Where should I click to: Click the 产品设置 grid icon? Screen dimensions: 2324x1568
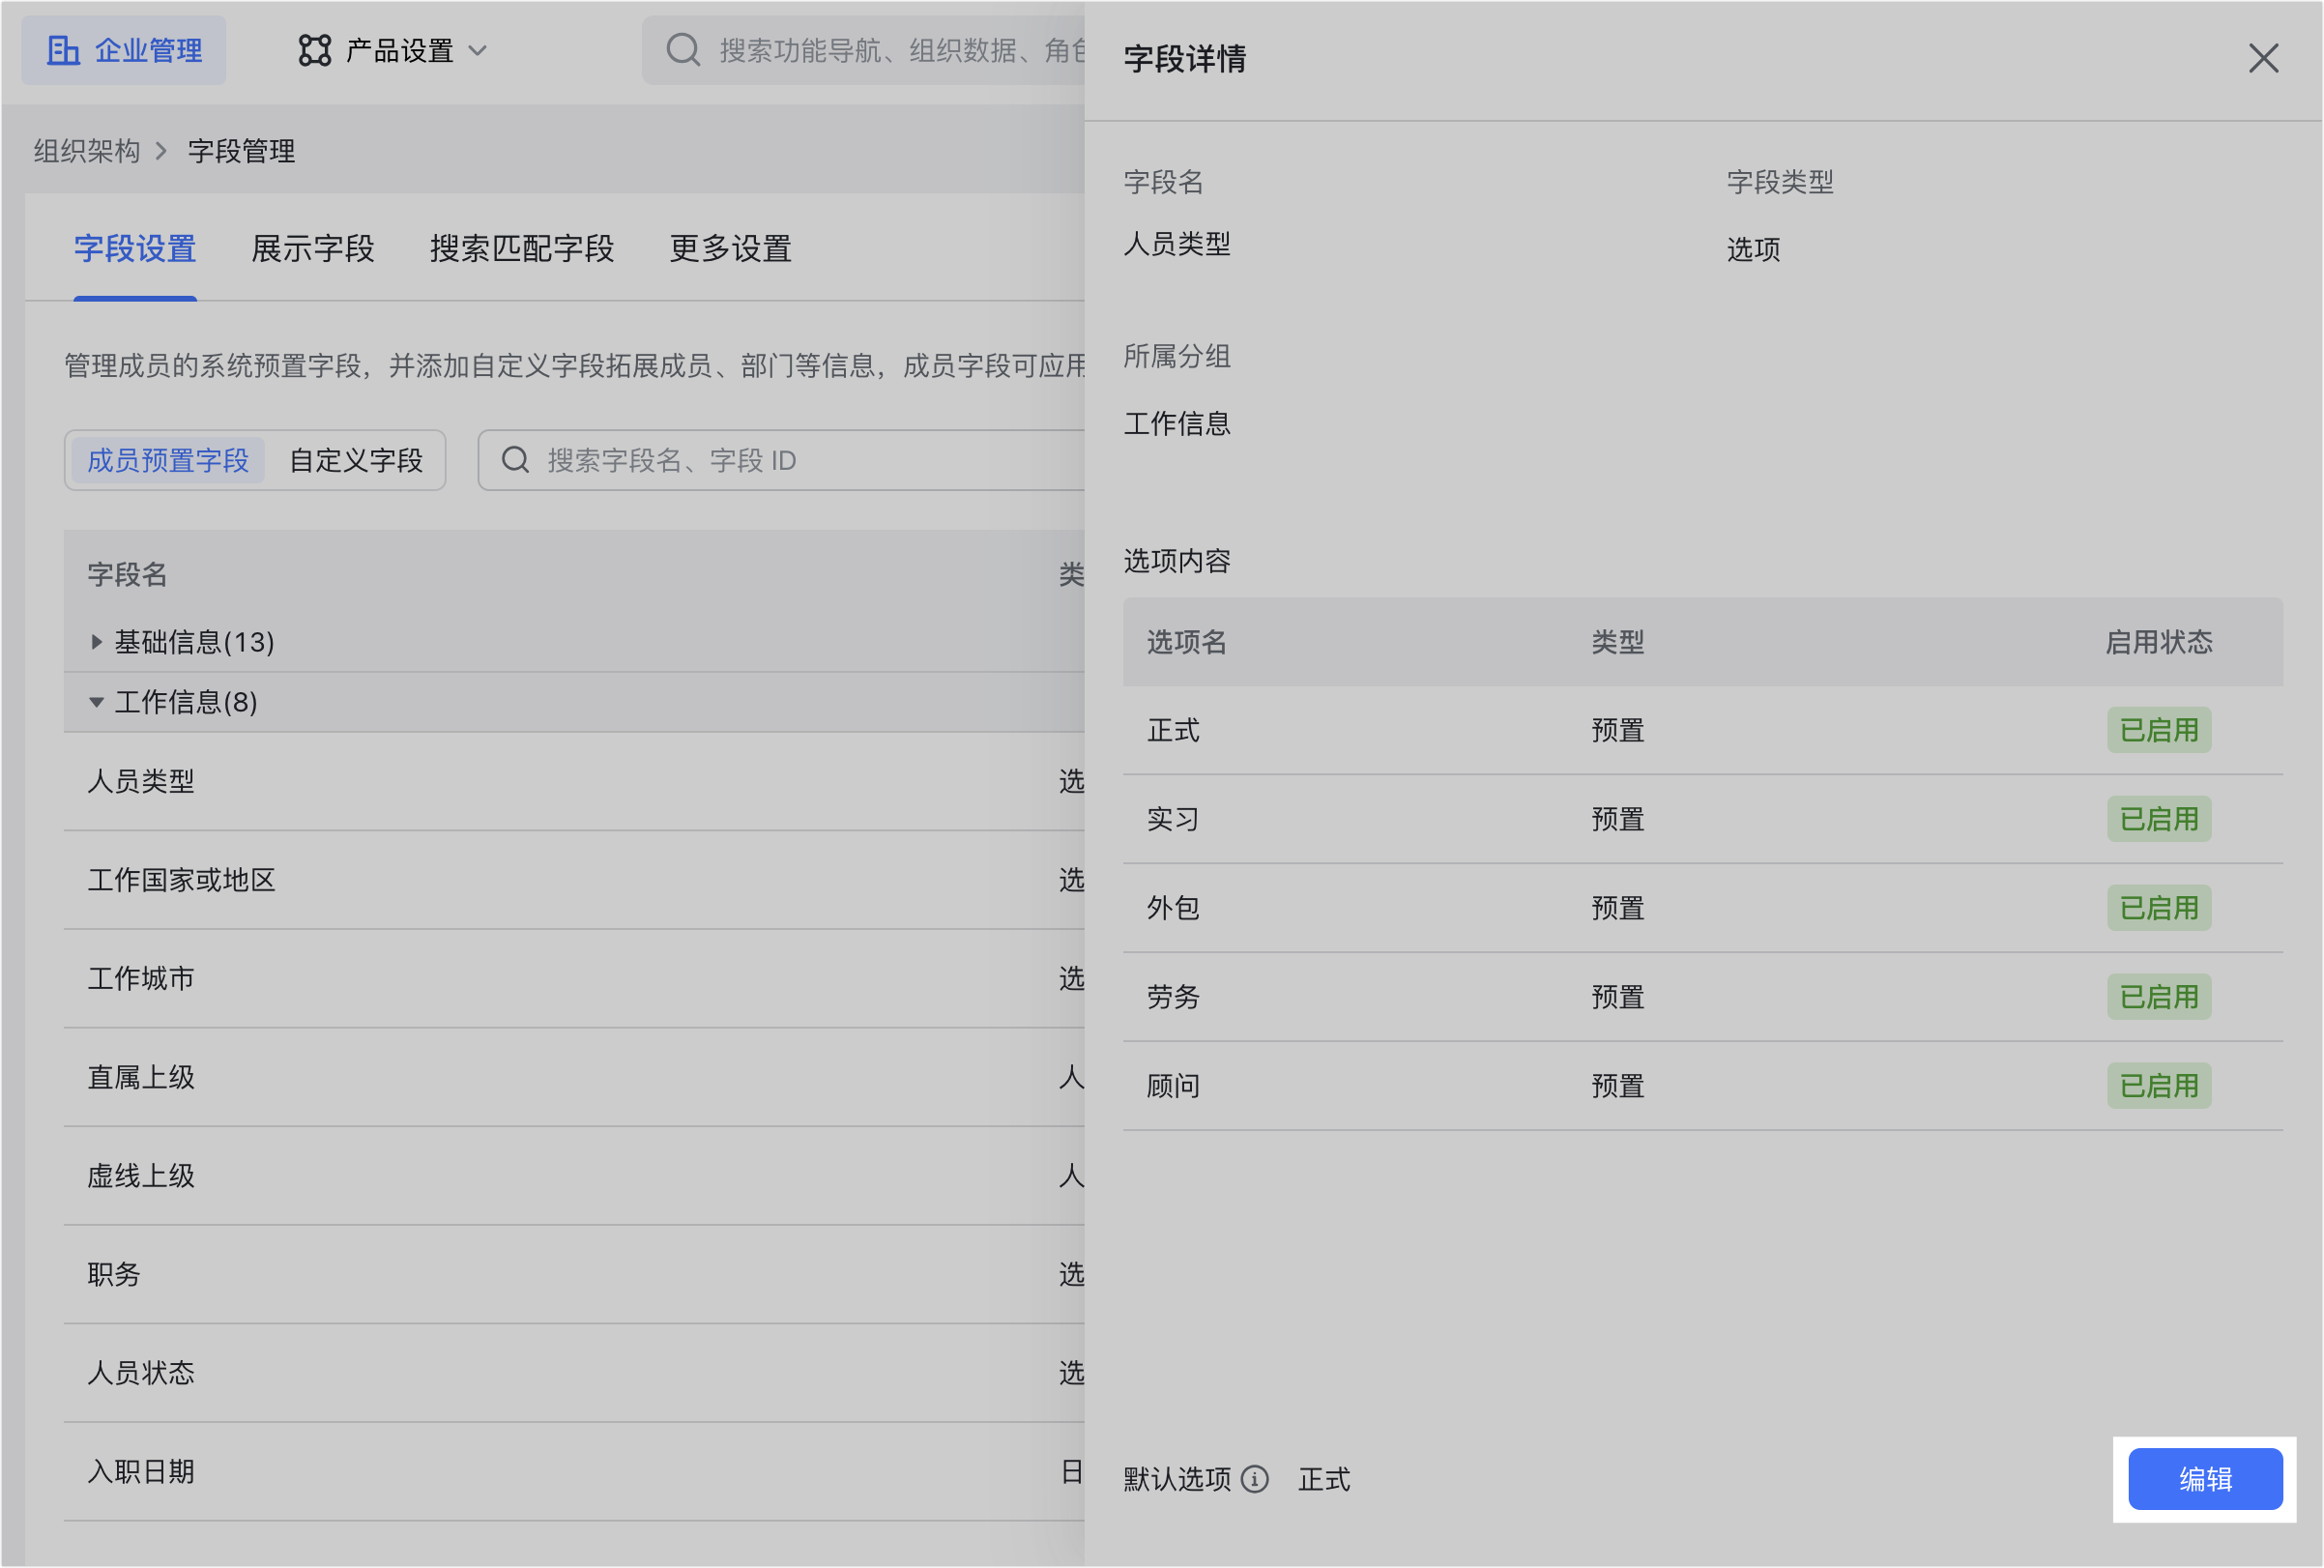coord(314,50)
